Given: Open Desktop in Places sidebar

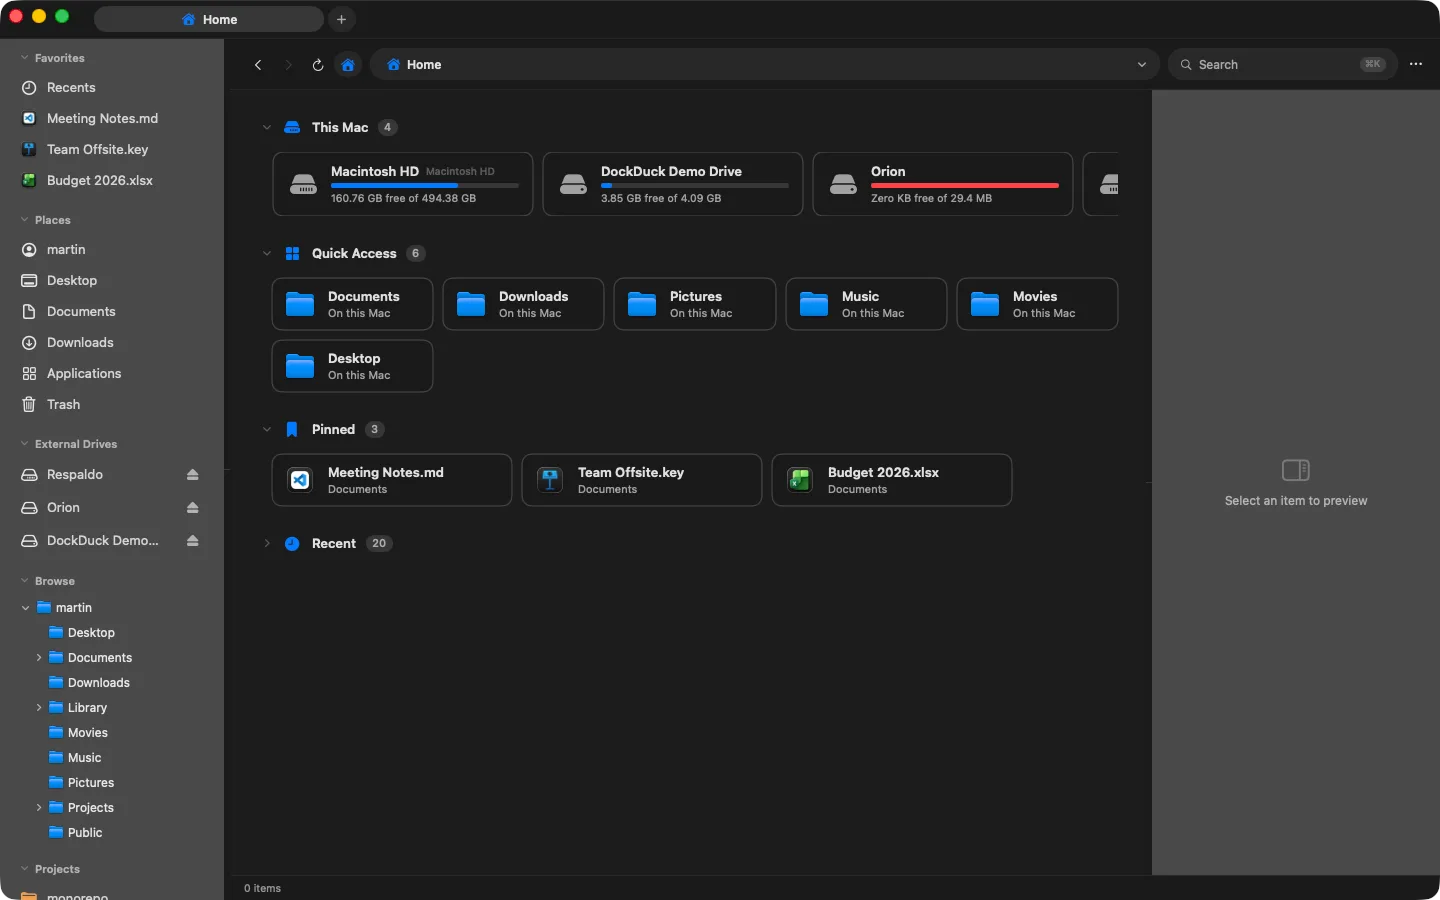Looking at the screenshot, I should pyautogui.click(x=112, y=281).
